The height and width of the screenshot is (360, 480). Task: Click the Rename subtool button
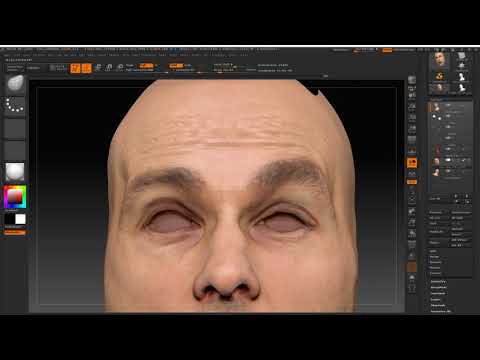[438, 212]
